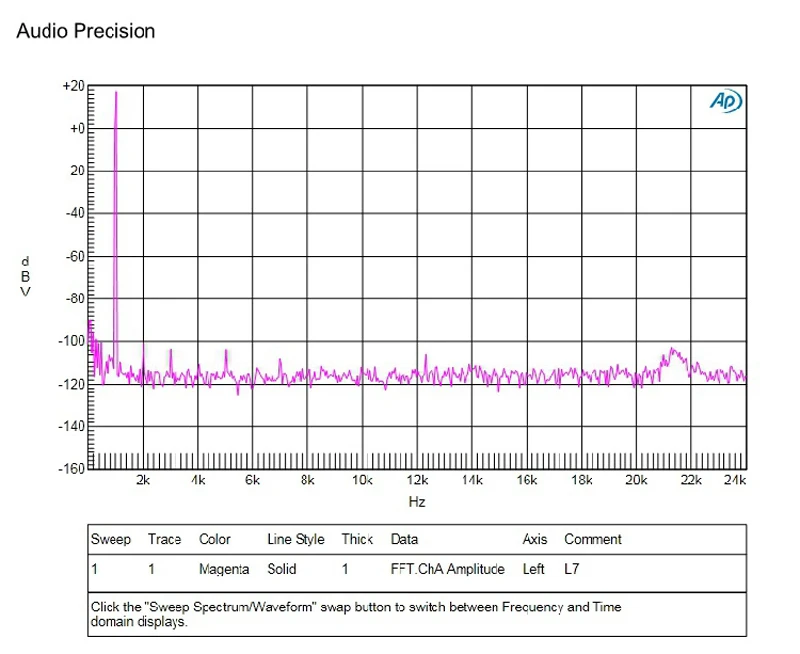This screenshot has width=800, height=654.
Task: Click the "22k" frequency axis label
Action: 691,480
